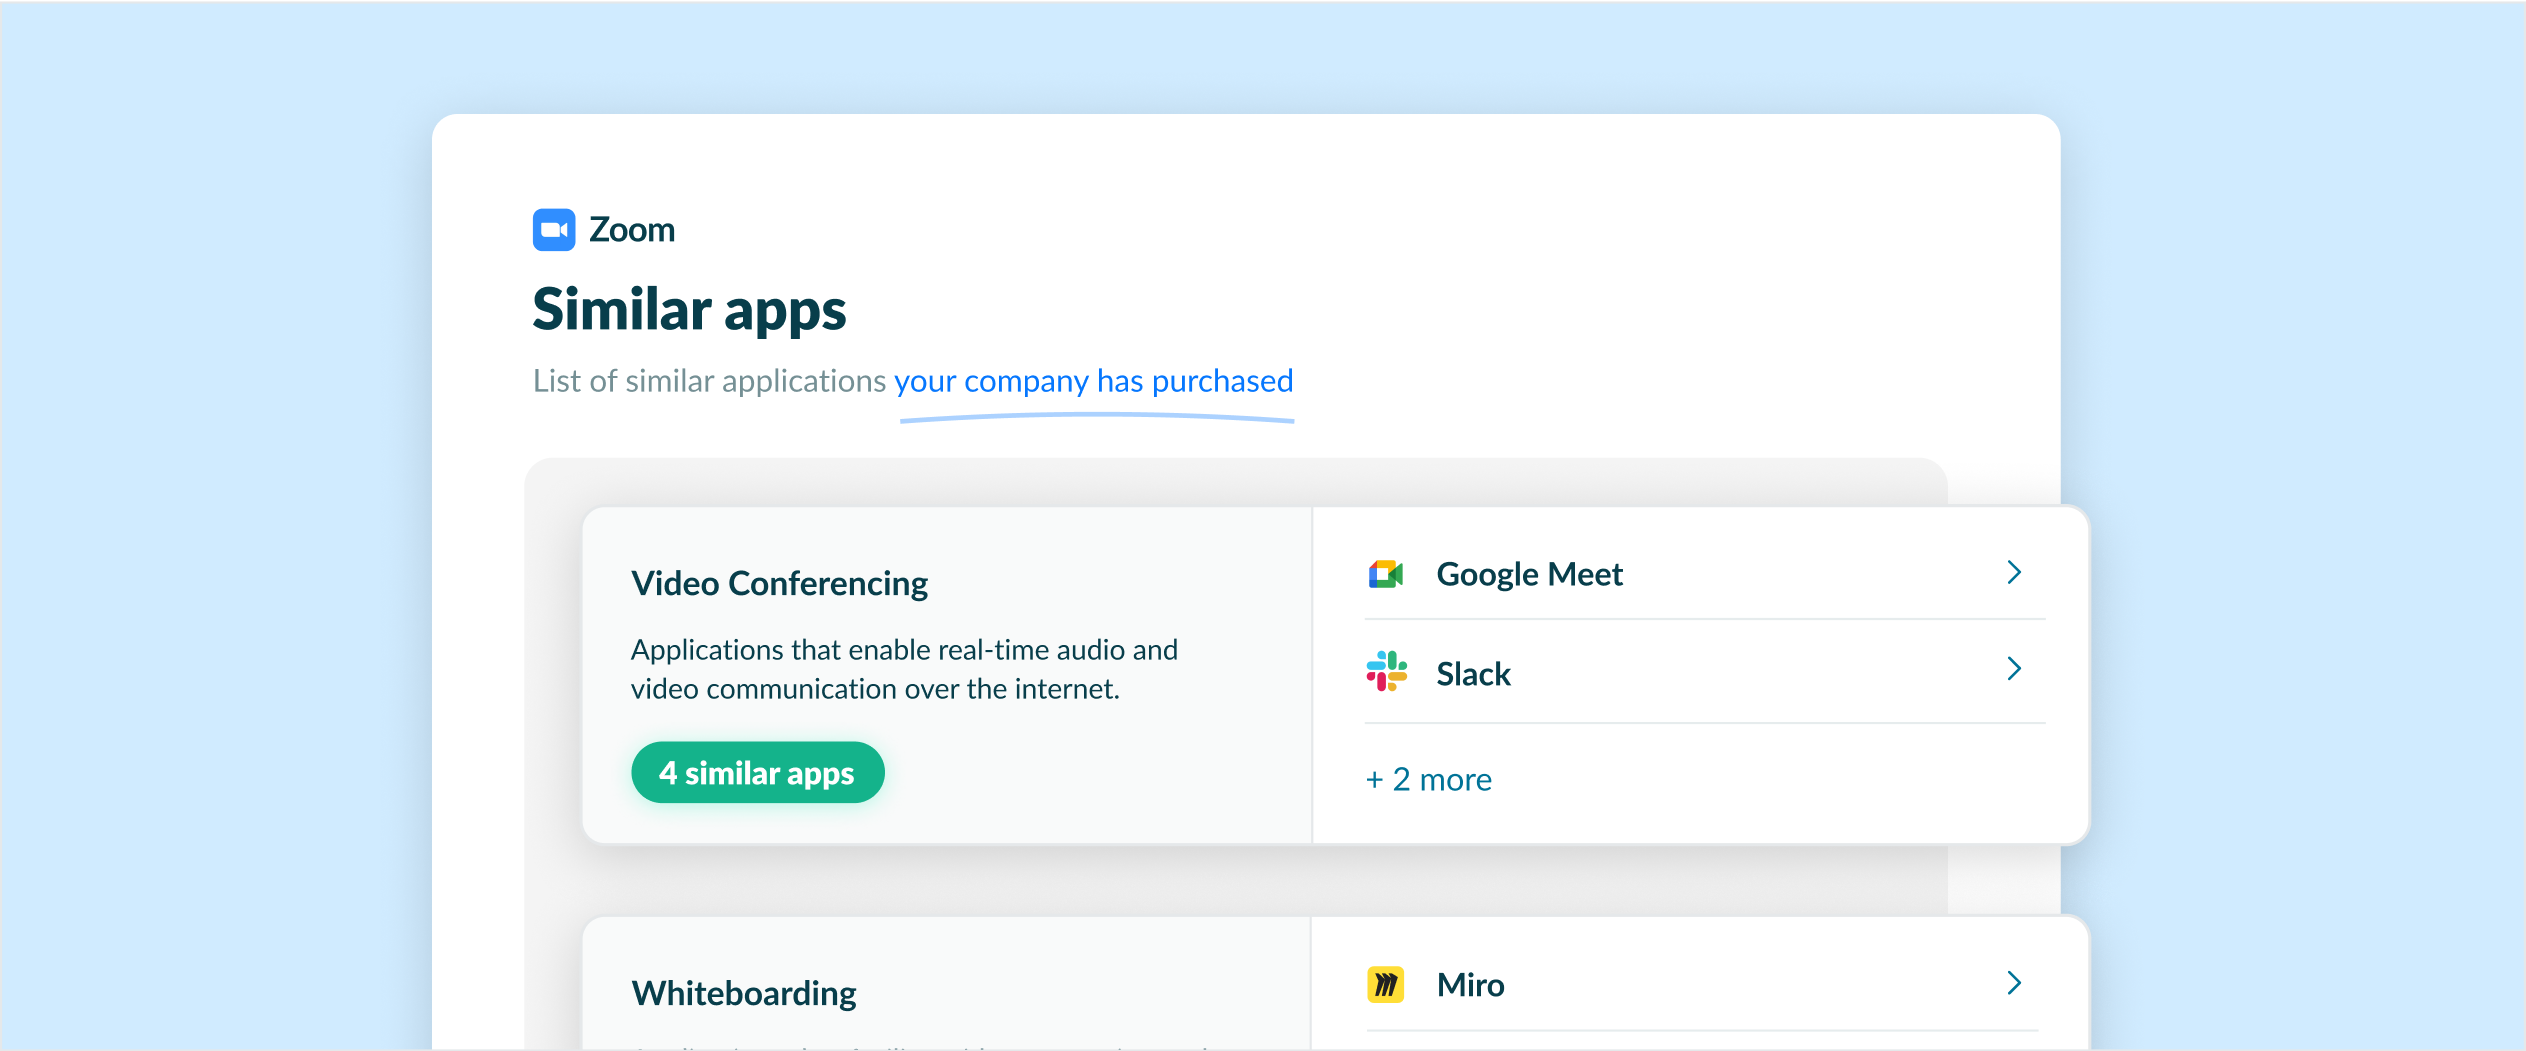Image resolution: width=2526 pixels, height=1051 pixels.
Task: Click the 'Zoom' app name text
Action: point(632,230)
